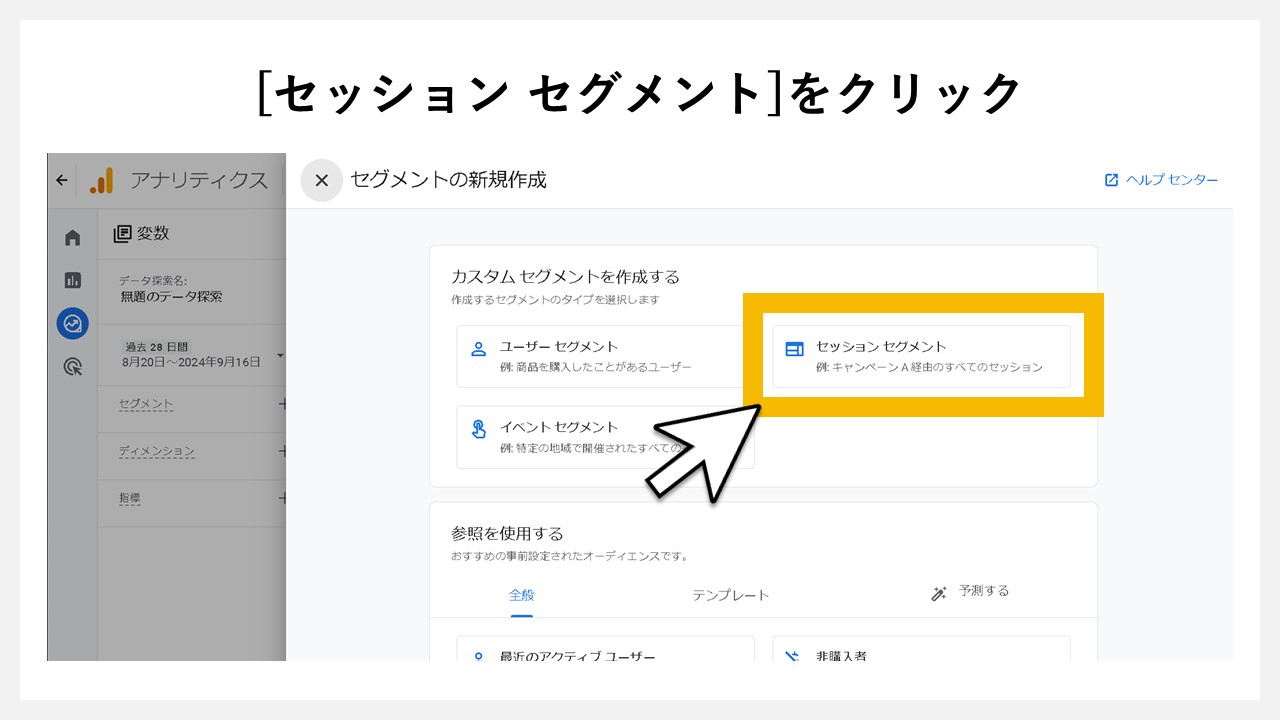Close segment creation with the X button
The height and width of the screenshot is (720, 1280).
321,180
